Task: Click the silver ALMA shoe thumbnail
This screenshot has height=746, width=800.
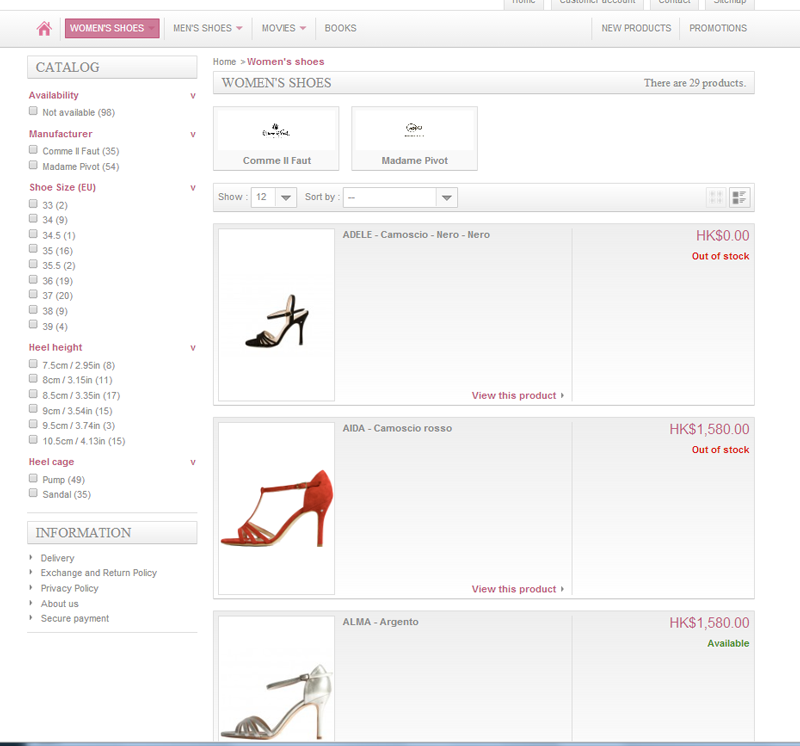Action: (277, 679)
